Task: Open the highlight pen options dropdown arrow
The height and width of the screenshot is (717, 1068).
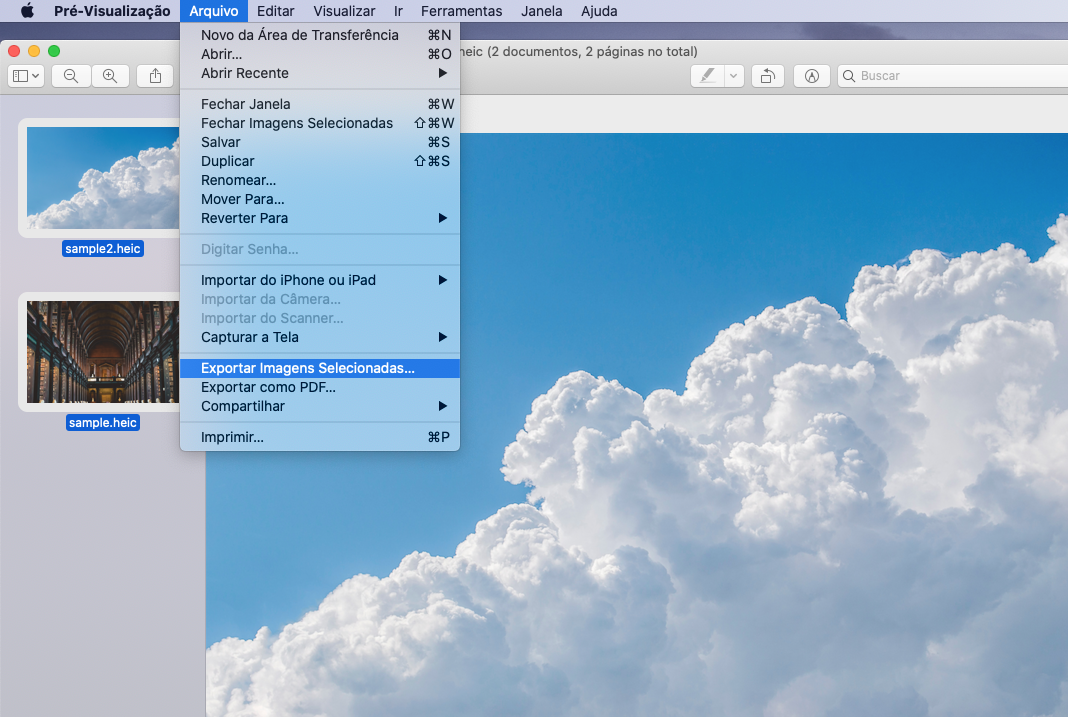Action: [x=733, y=76]
